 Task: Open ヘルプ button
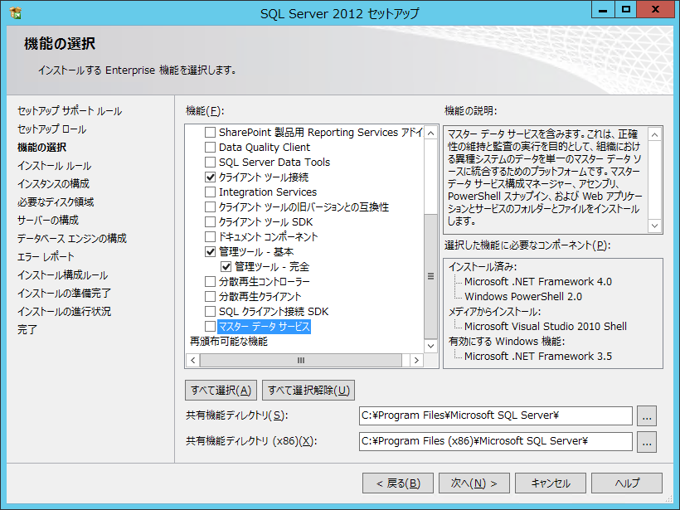(627, 483)
